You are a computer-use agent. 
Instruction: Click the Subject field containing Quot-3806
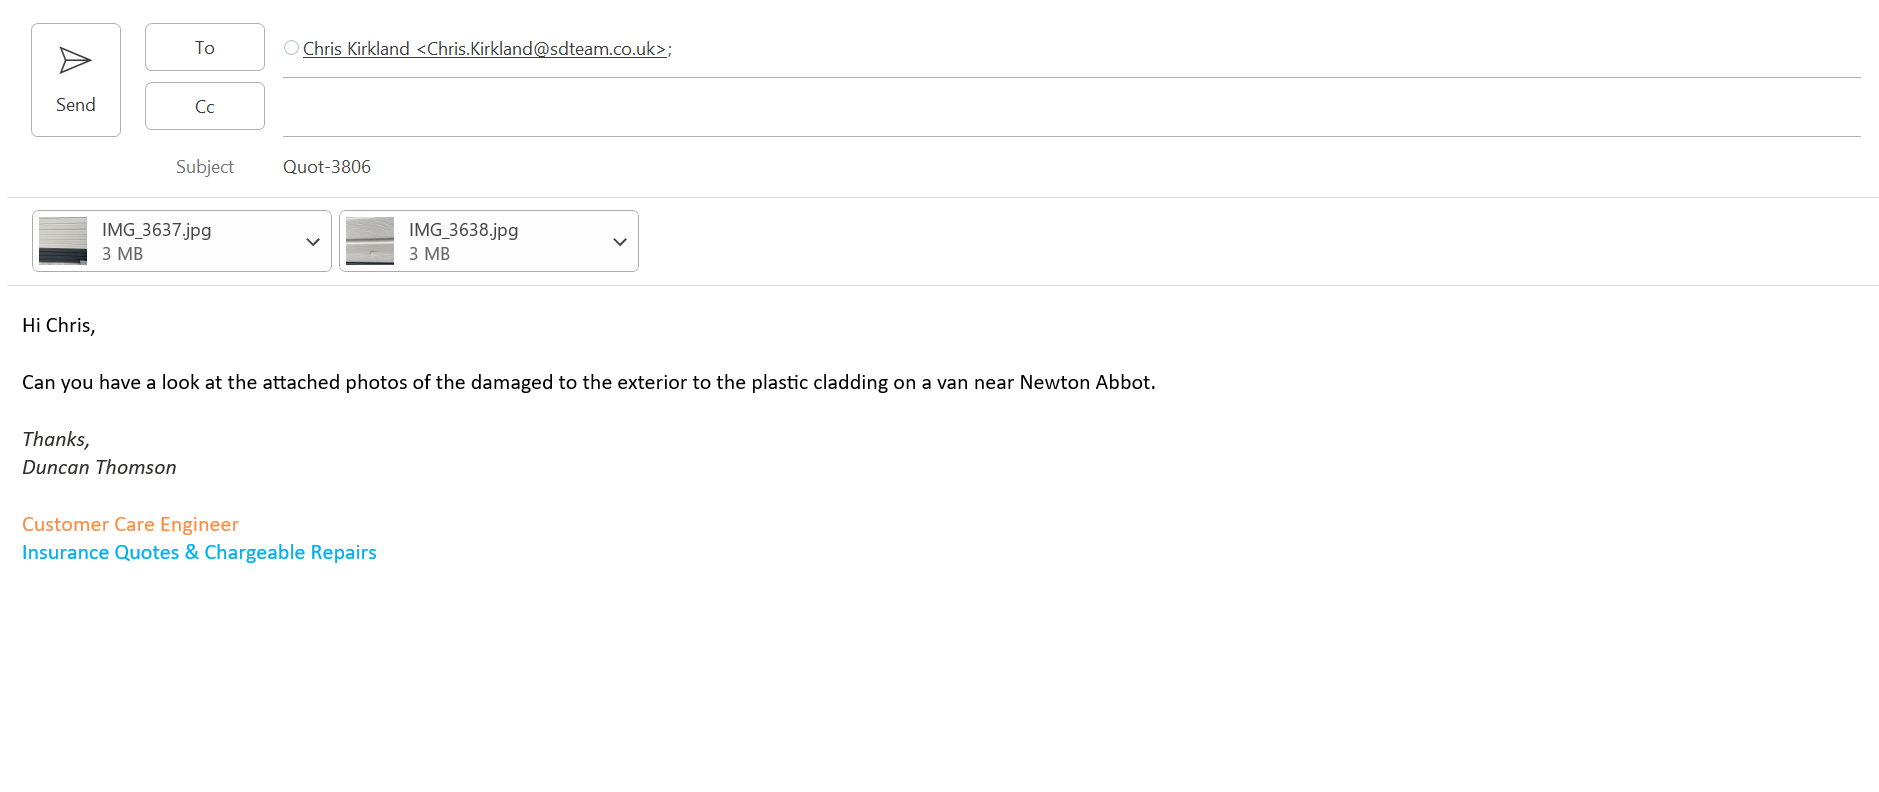327,167
